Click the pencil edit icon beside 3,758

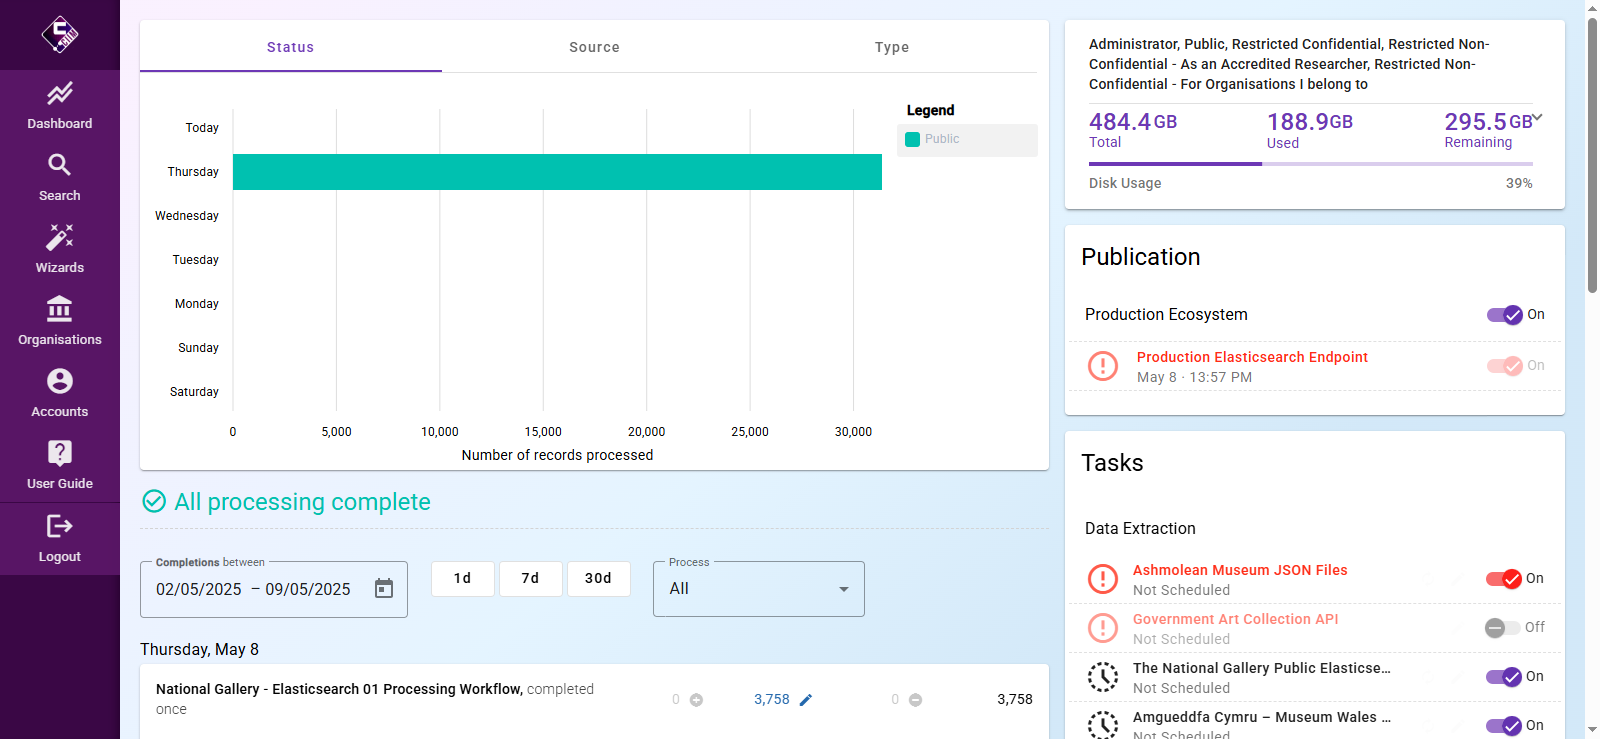(806, 700)
